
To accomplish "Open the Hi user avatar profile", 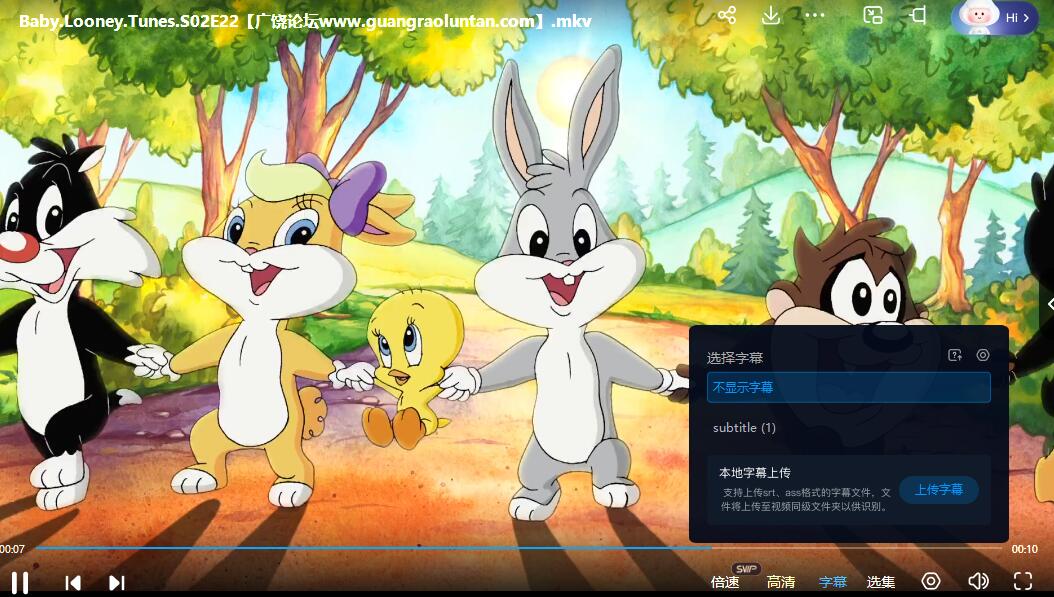I will pos(994,17).
